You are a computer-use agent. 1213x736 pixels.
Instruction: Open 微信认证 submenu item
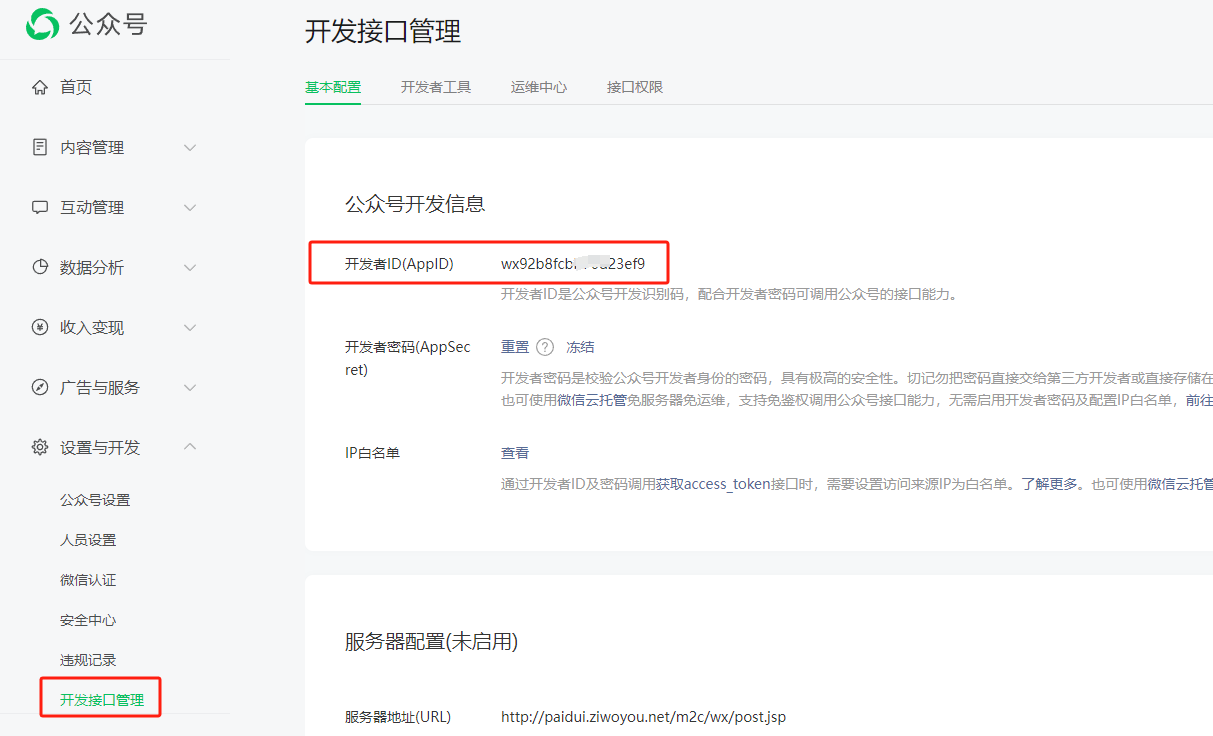(88, 580)
